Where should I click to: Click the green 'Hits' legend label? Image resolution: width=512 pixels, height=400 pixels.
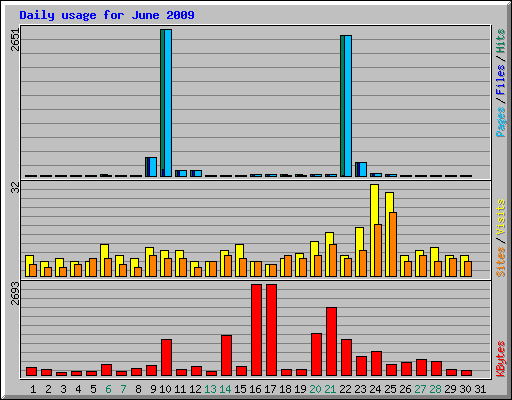(501, 41)
